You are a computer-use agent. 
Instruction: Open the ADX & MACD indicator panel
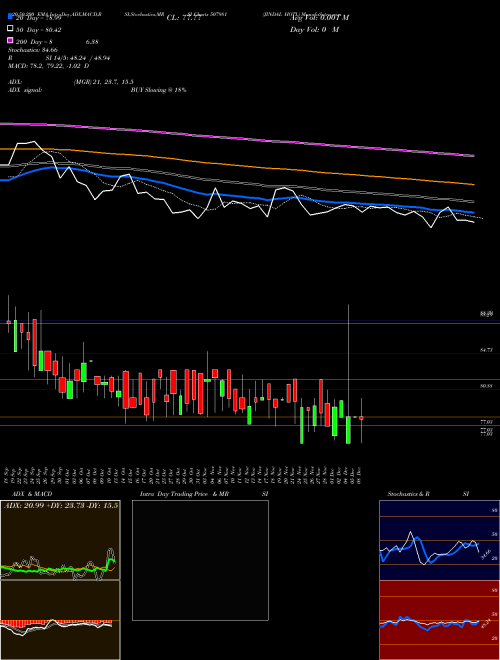tap(60, 580)
